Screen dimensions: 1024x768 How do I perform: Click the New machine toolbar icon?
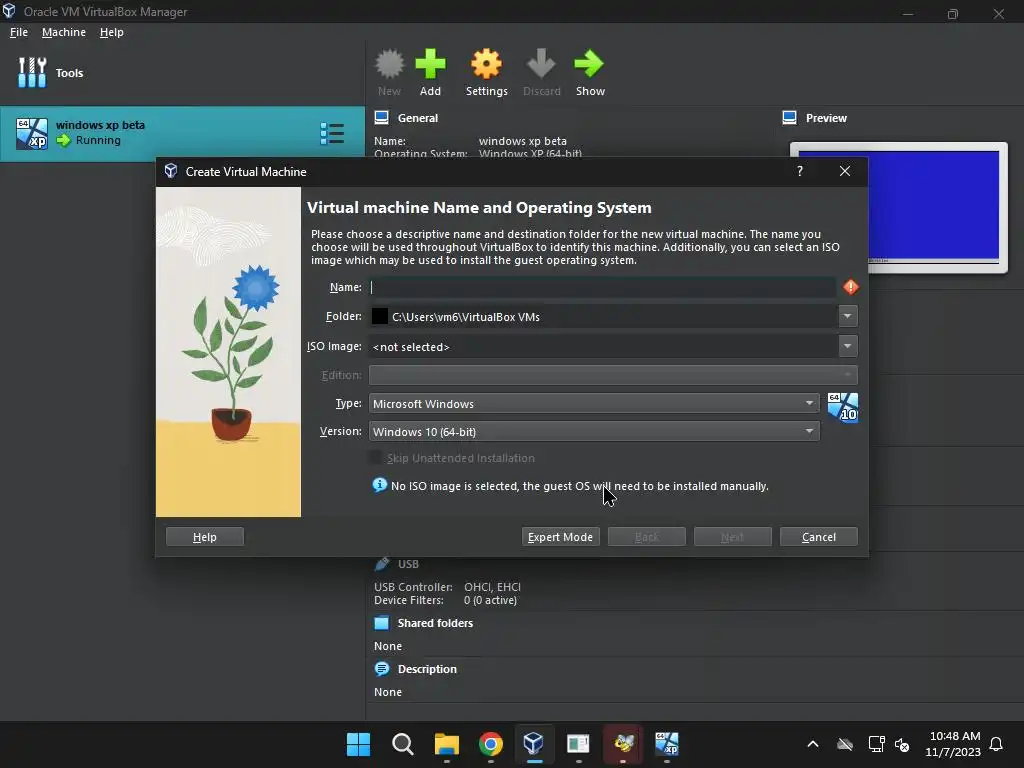389,64
